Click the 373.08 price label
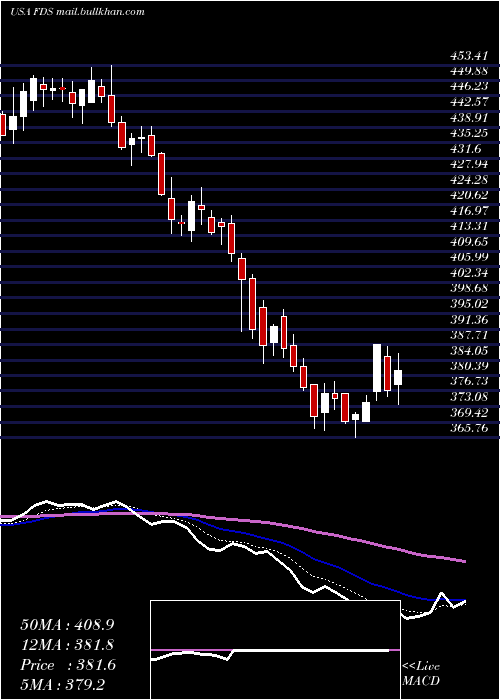The height and width of the screenshot is (700, 500). [469, 397]
